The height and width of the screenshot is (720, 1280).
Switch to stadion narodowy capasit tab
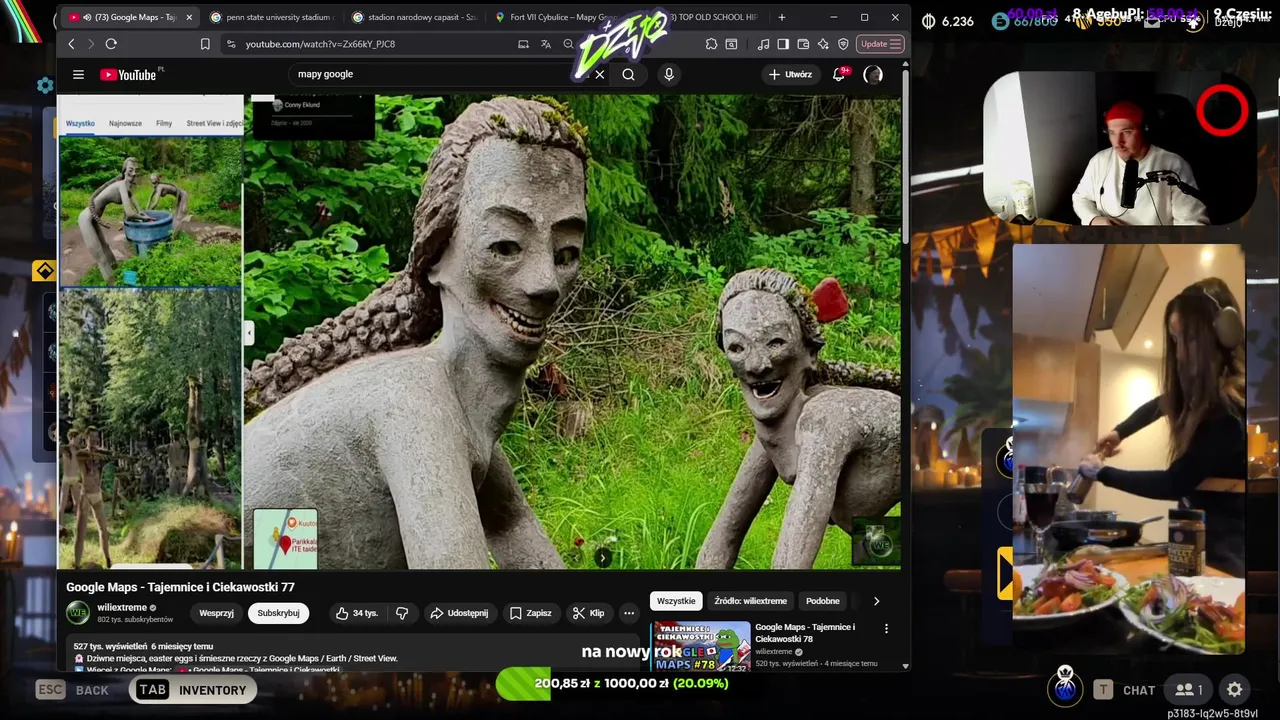click(415, 17)
